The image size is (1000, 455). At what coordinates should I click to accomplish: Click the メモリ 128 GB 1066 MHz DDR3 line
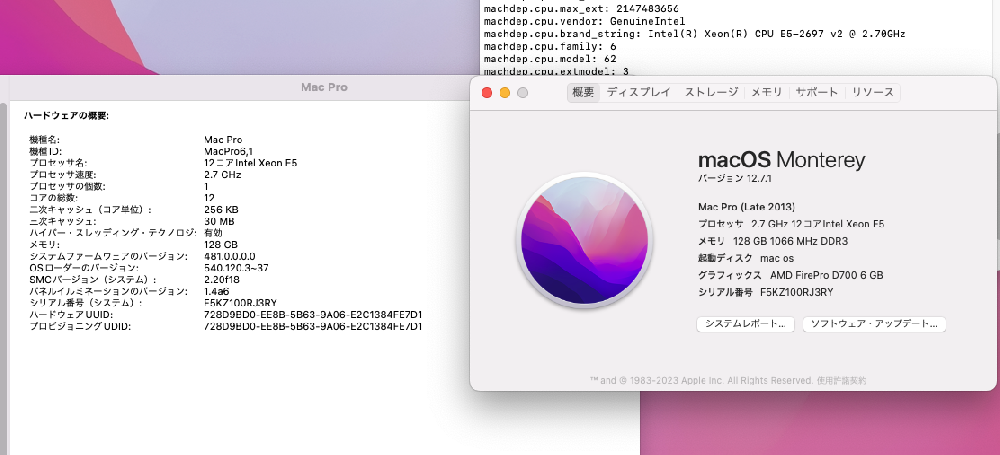(773, 241)
